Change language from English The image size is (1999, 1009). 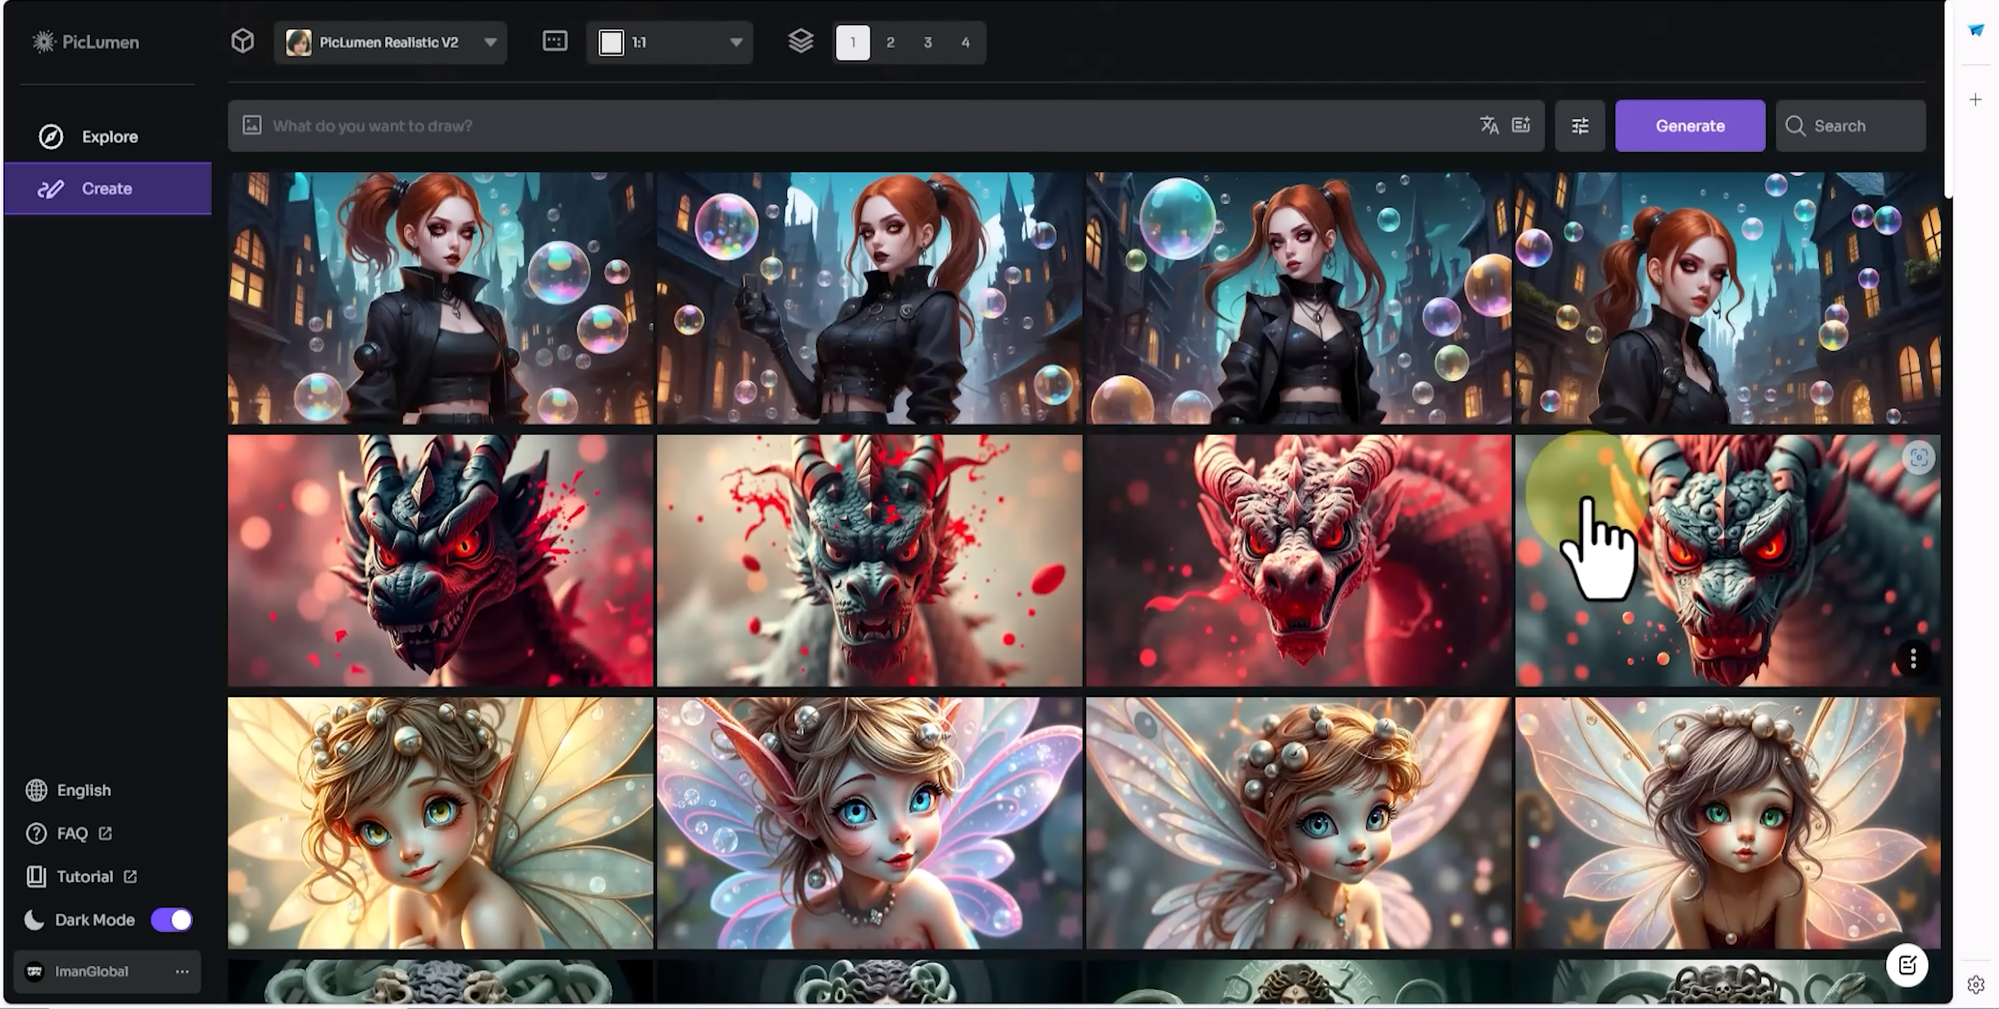(68, 790)
